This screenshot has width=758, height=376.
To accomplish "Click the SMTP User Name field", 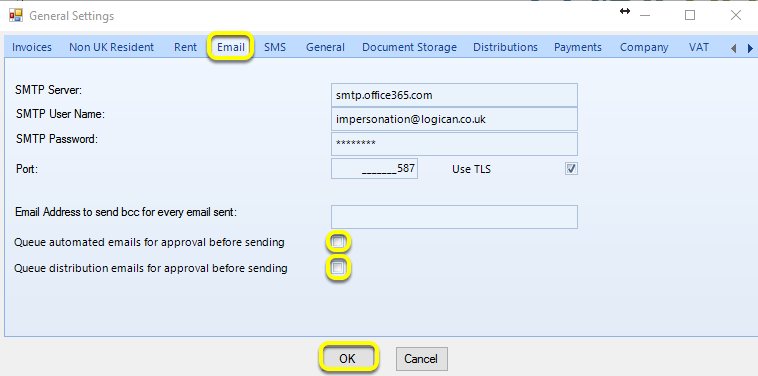I will click(x=454, y=119).
